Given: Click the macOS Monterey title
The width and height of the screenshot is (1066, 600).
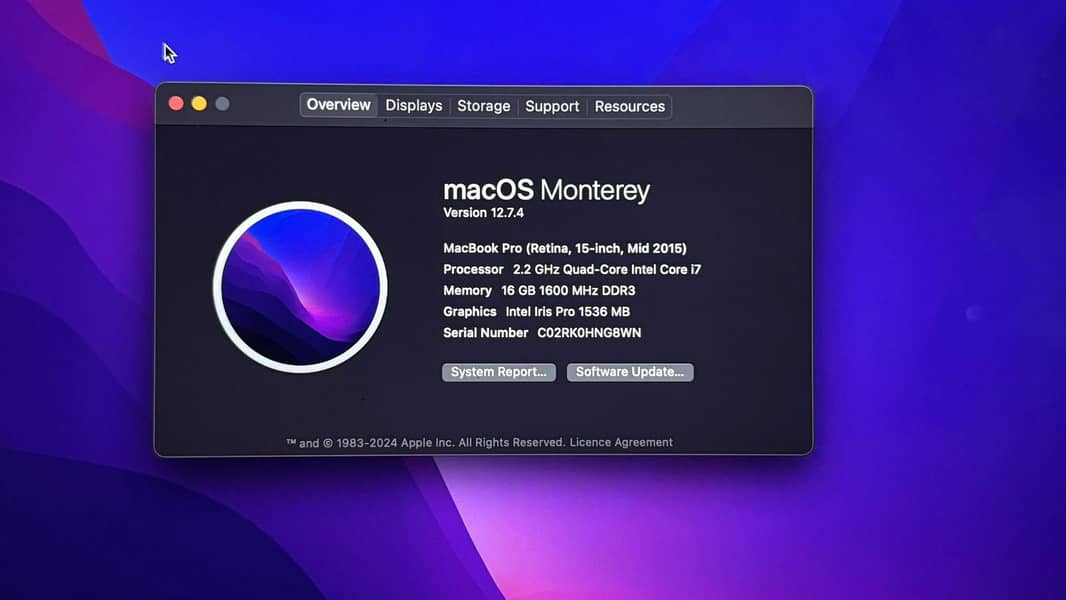Looking at the screenshot, I should coord(546,190).
